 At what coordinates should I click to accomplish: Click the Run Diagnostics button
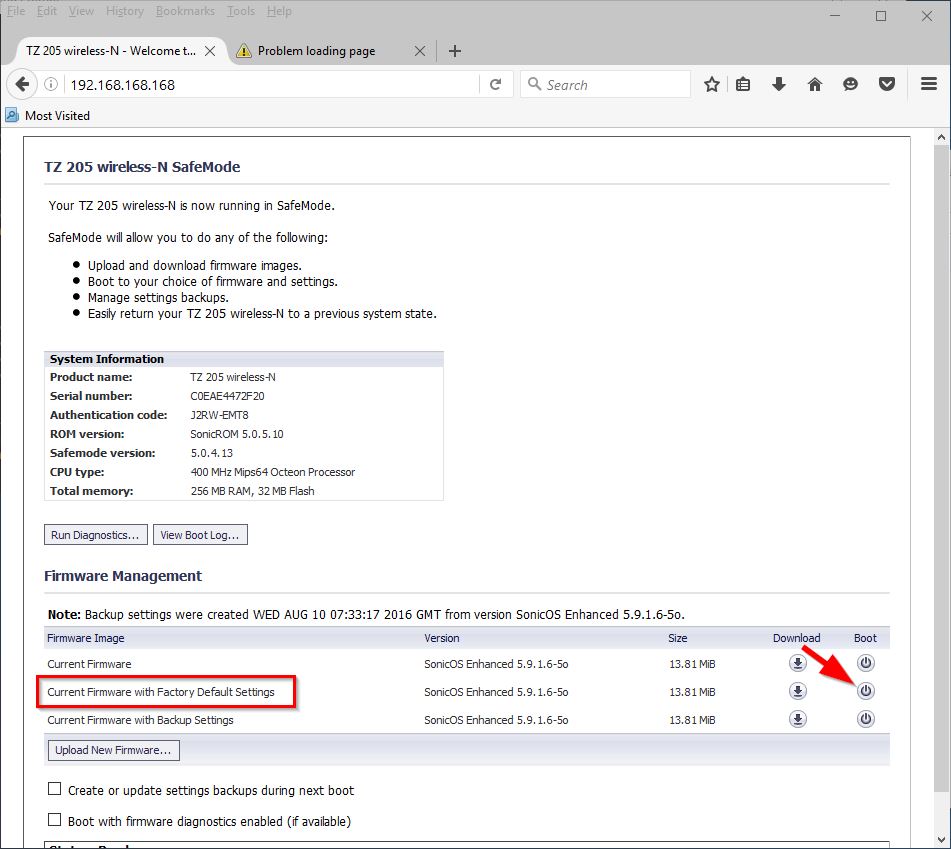95,535
